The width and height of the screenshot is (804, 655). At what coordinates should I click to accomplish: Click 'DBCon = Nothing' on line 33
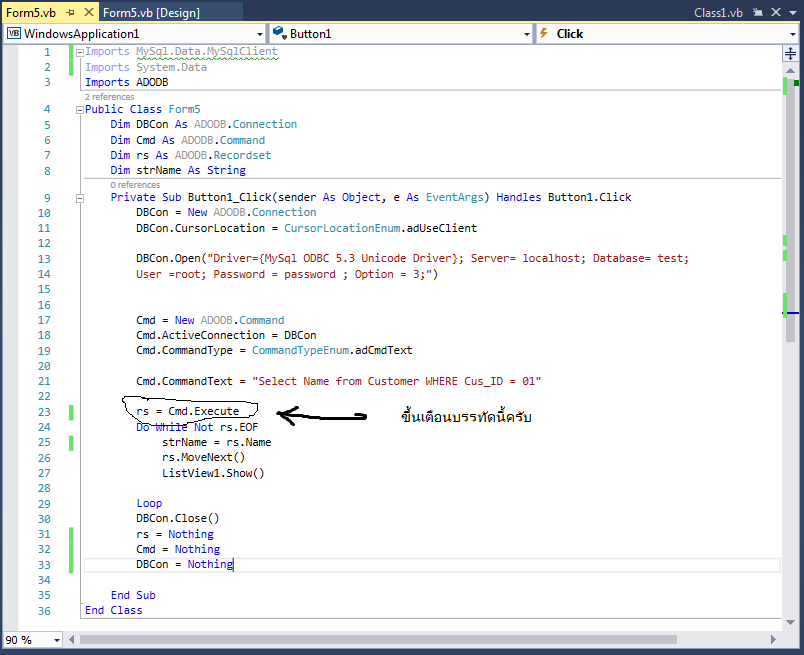point(185,564)
